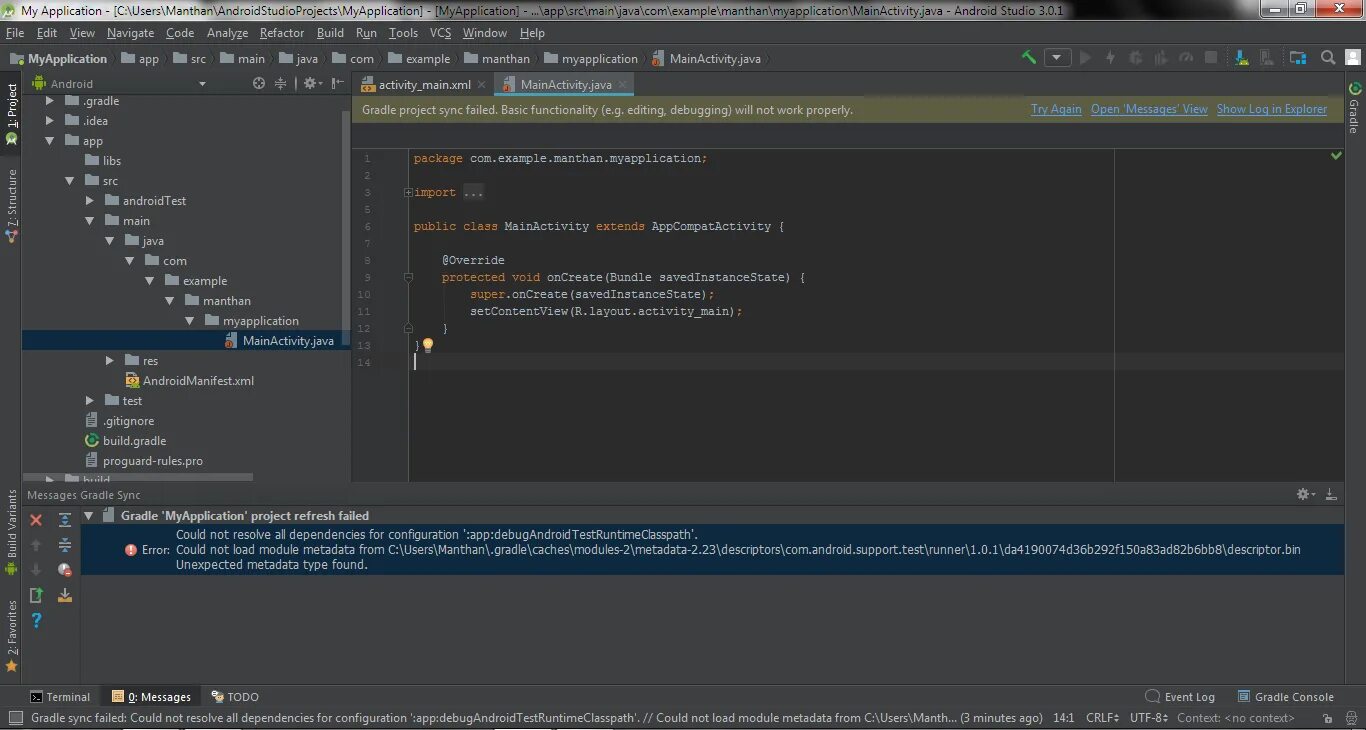Open Messages panel gear settings

pyautogui.click(x=1305, y=494)
